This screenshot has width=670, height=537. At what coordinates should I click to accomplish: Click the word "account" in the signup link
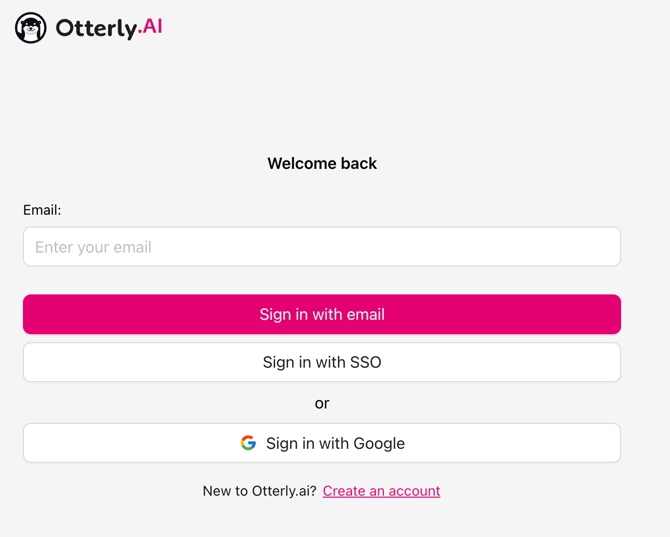pyautogui.click(x=412, y=491)
